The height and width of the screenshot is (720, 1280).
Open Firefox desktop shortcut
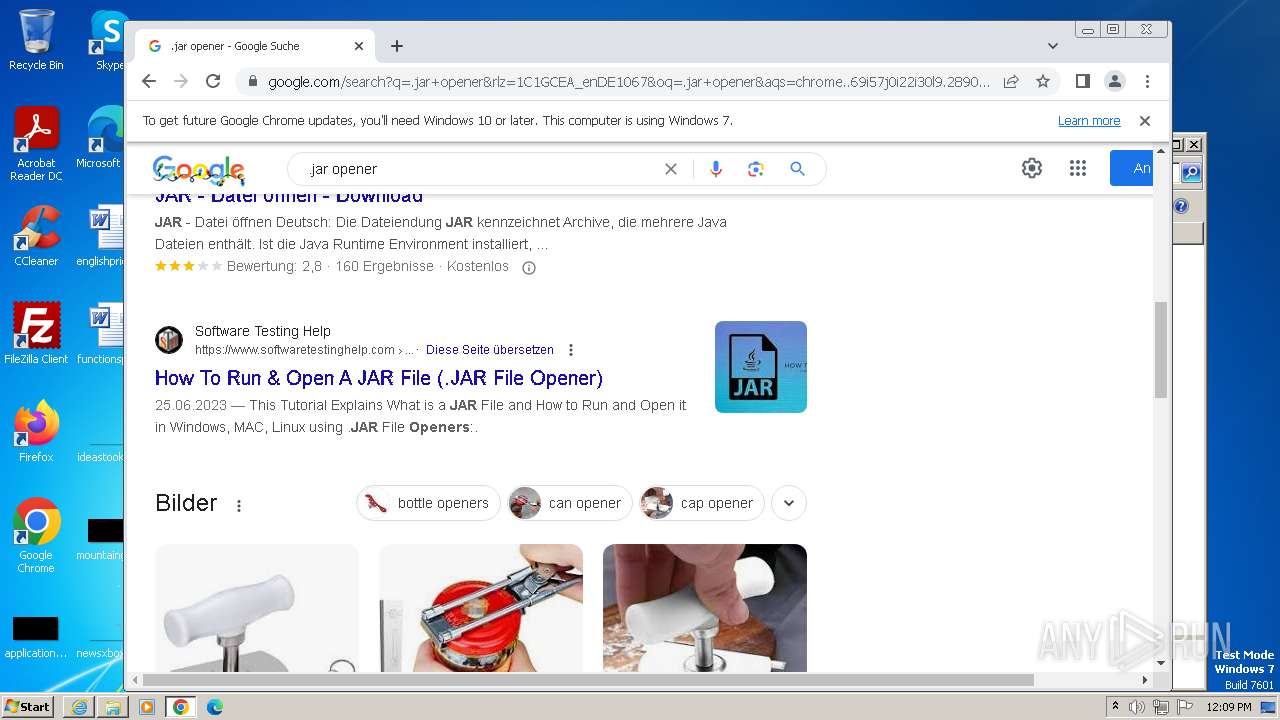36,431
